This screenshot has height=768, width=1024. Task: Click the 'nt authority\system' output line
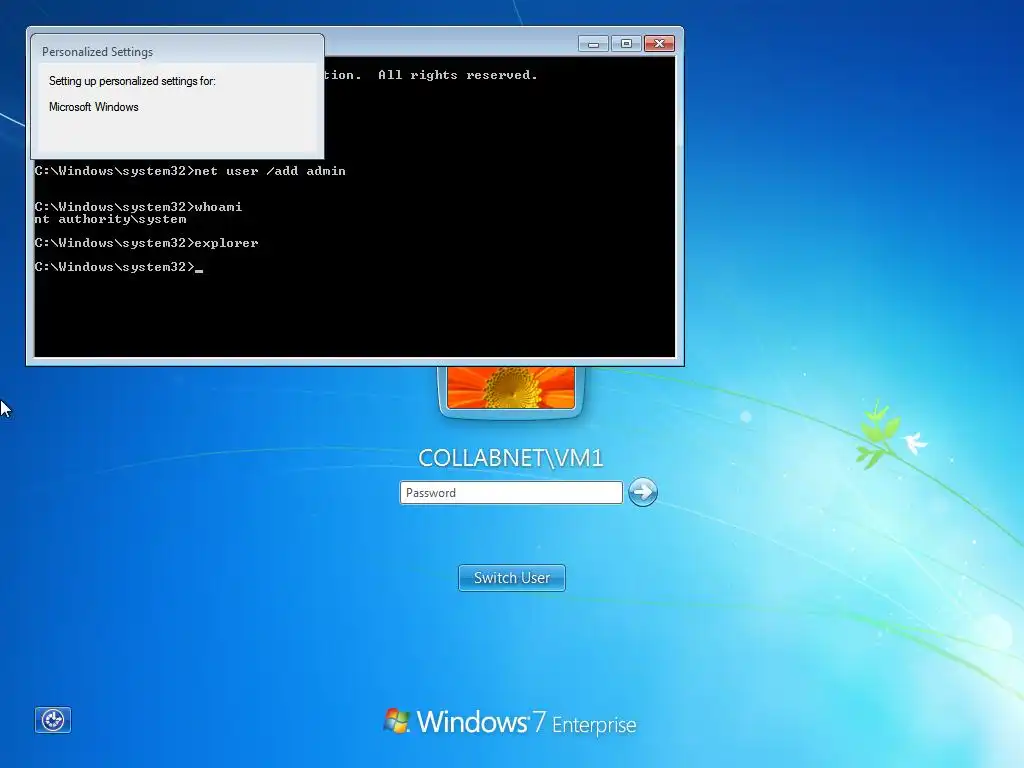tap(110, 219)
